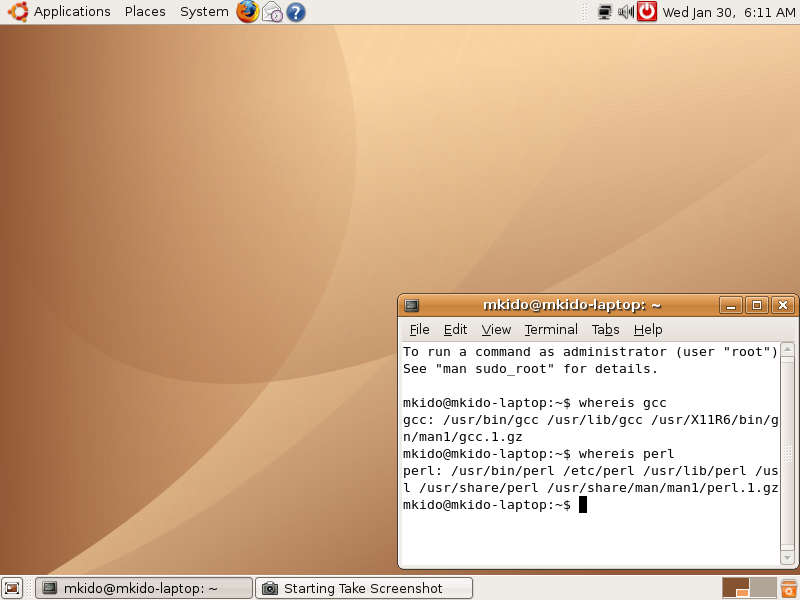
Task: Click the network monitor tray icon
Action: 605,12
